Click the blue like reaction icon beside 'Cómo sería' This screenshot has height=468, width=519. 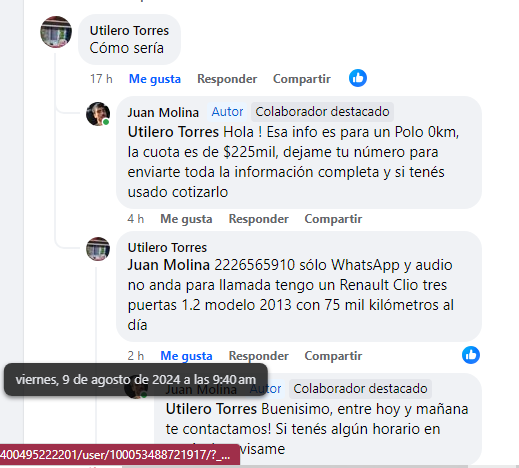tap(358, 78)
